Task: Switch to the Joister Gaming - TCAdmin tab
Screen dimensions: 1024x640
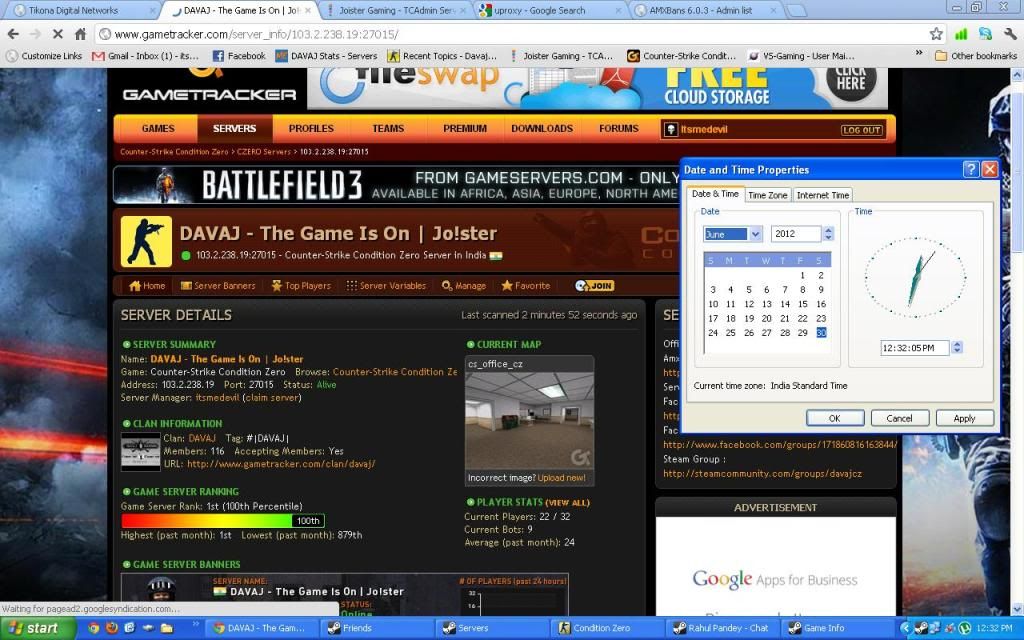Action: (395, 10)
